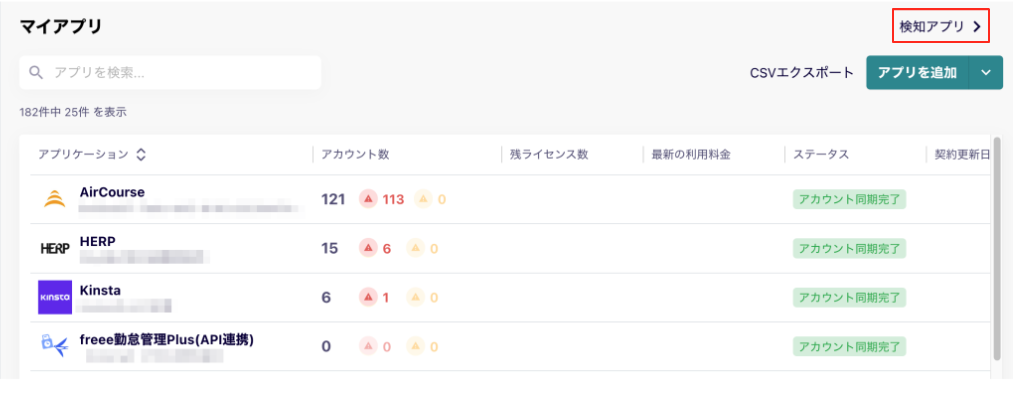Open the Kinsta app logo thumbnail

coord(55,297)
